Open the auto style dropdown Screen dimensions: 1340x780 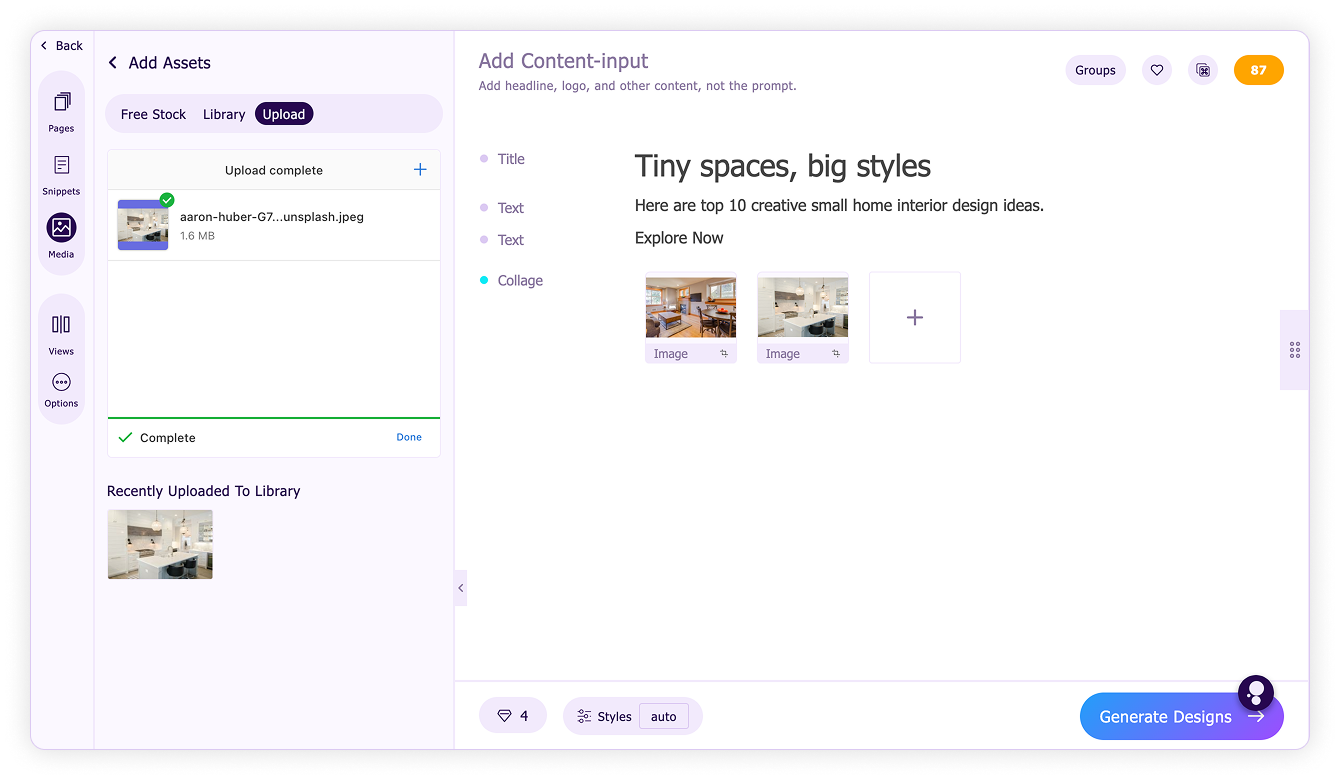664,716
